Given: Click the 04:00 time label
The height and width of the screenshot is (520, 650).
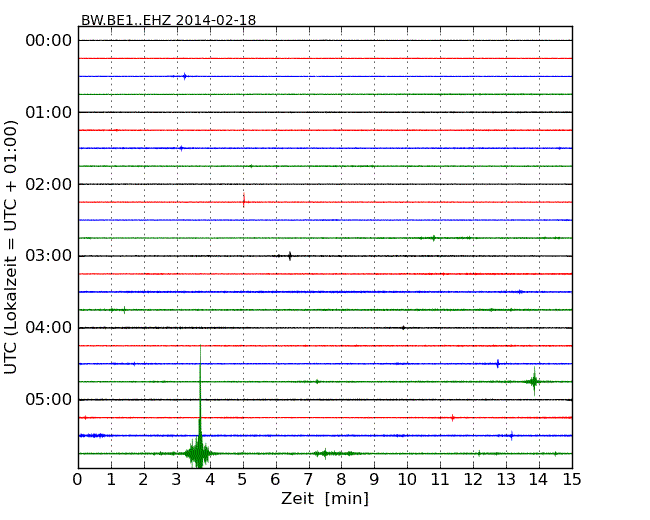Looking at the screenshot, I should 49,328.
